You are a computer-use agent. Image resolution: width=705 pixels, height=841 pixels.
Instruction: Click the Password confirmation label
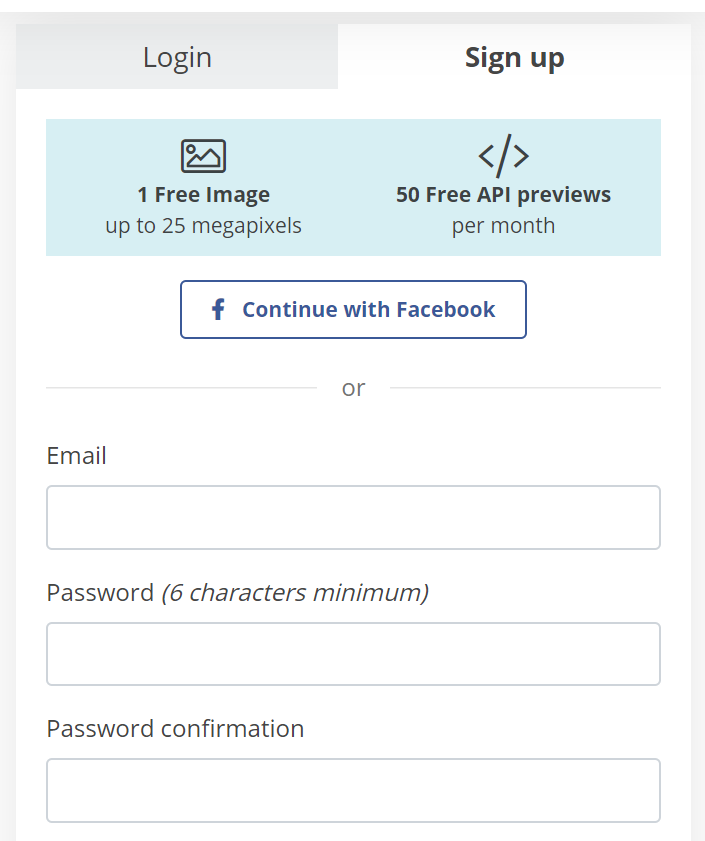point(175,729)
